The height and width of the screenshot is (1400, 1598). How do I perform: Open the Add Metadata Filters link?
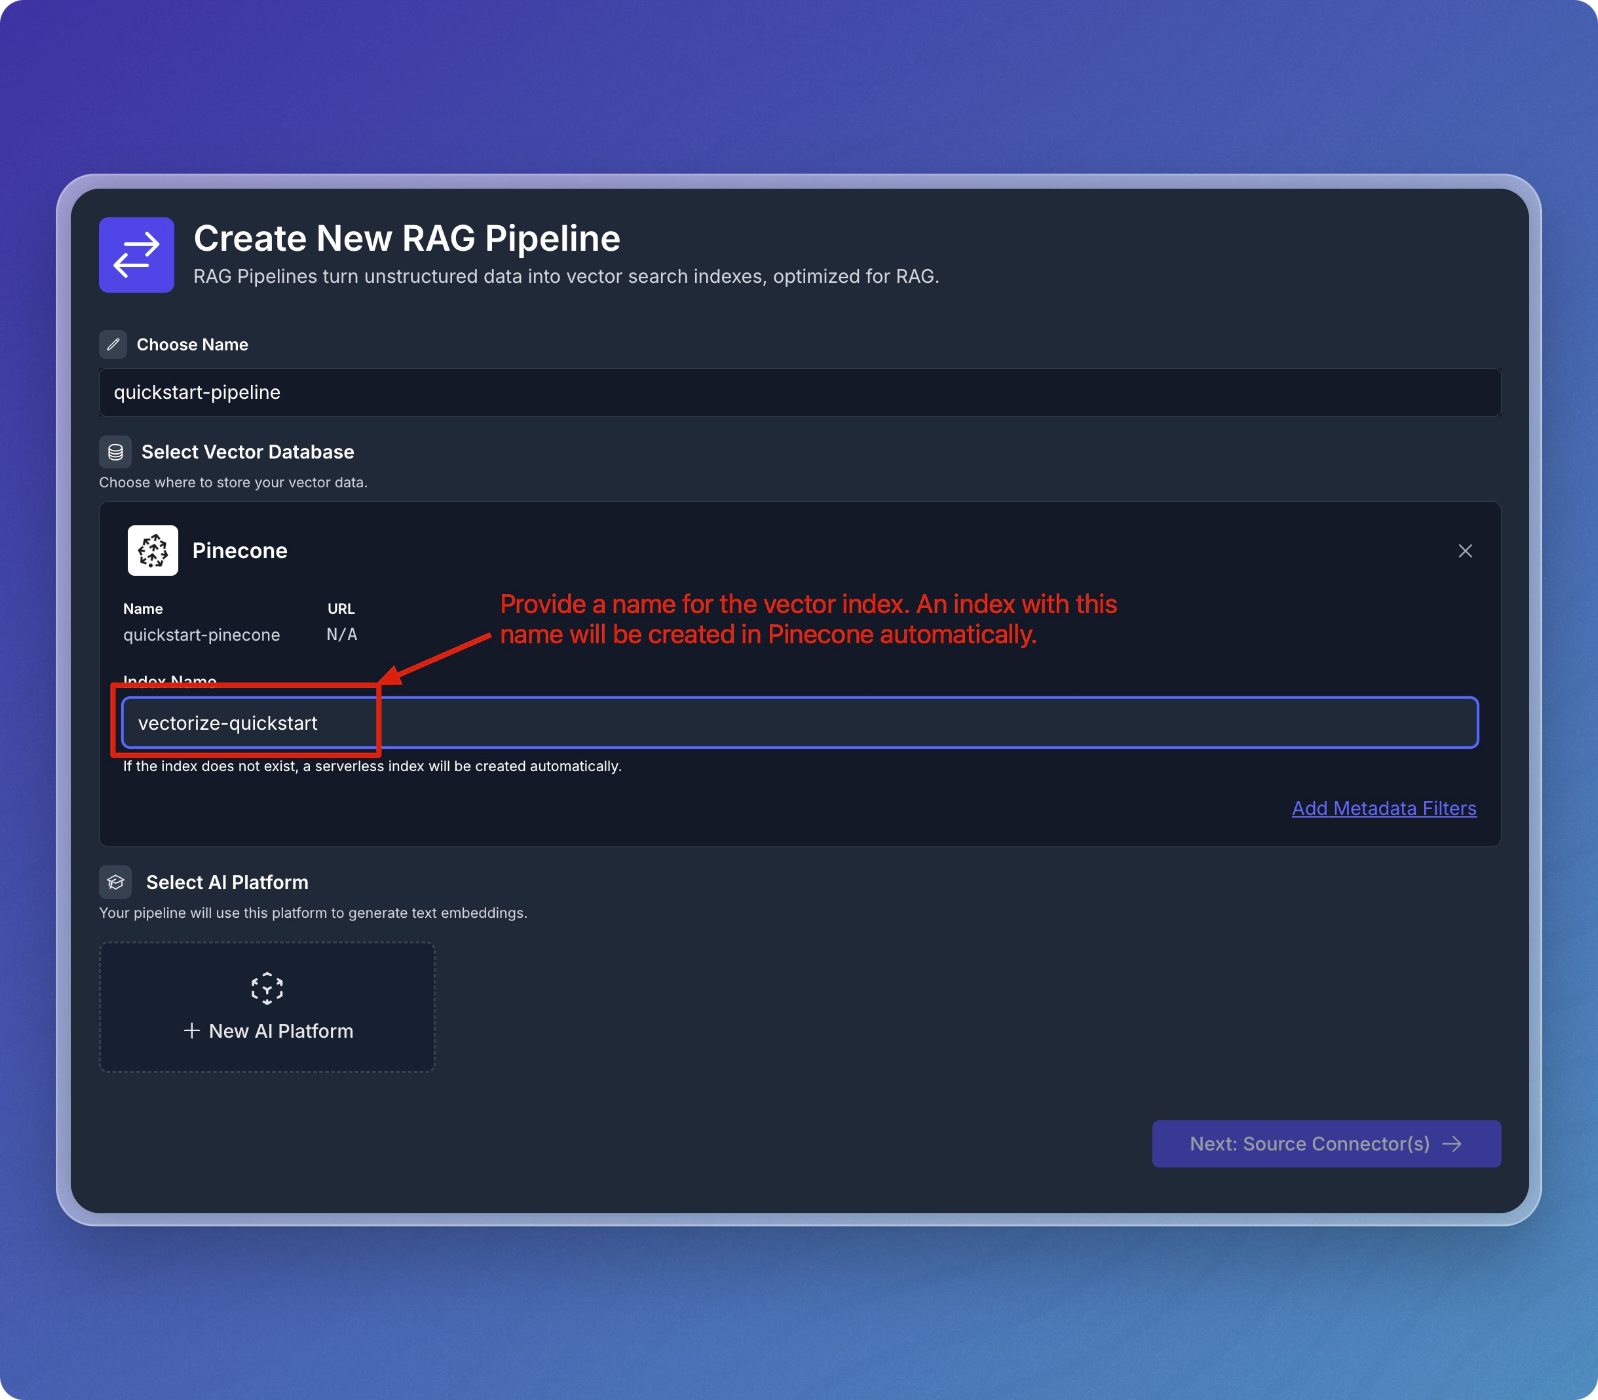point(1384,808)
